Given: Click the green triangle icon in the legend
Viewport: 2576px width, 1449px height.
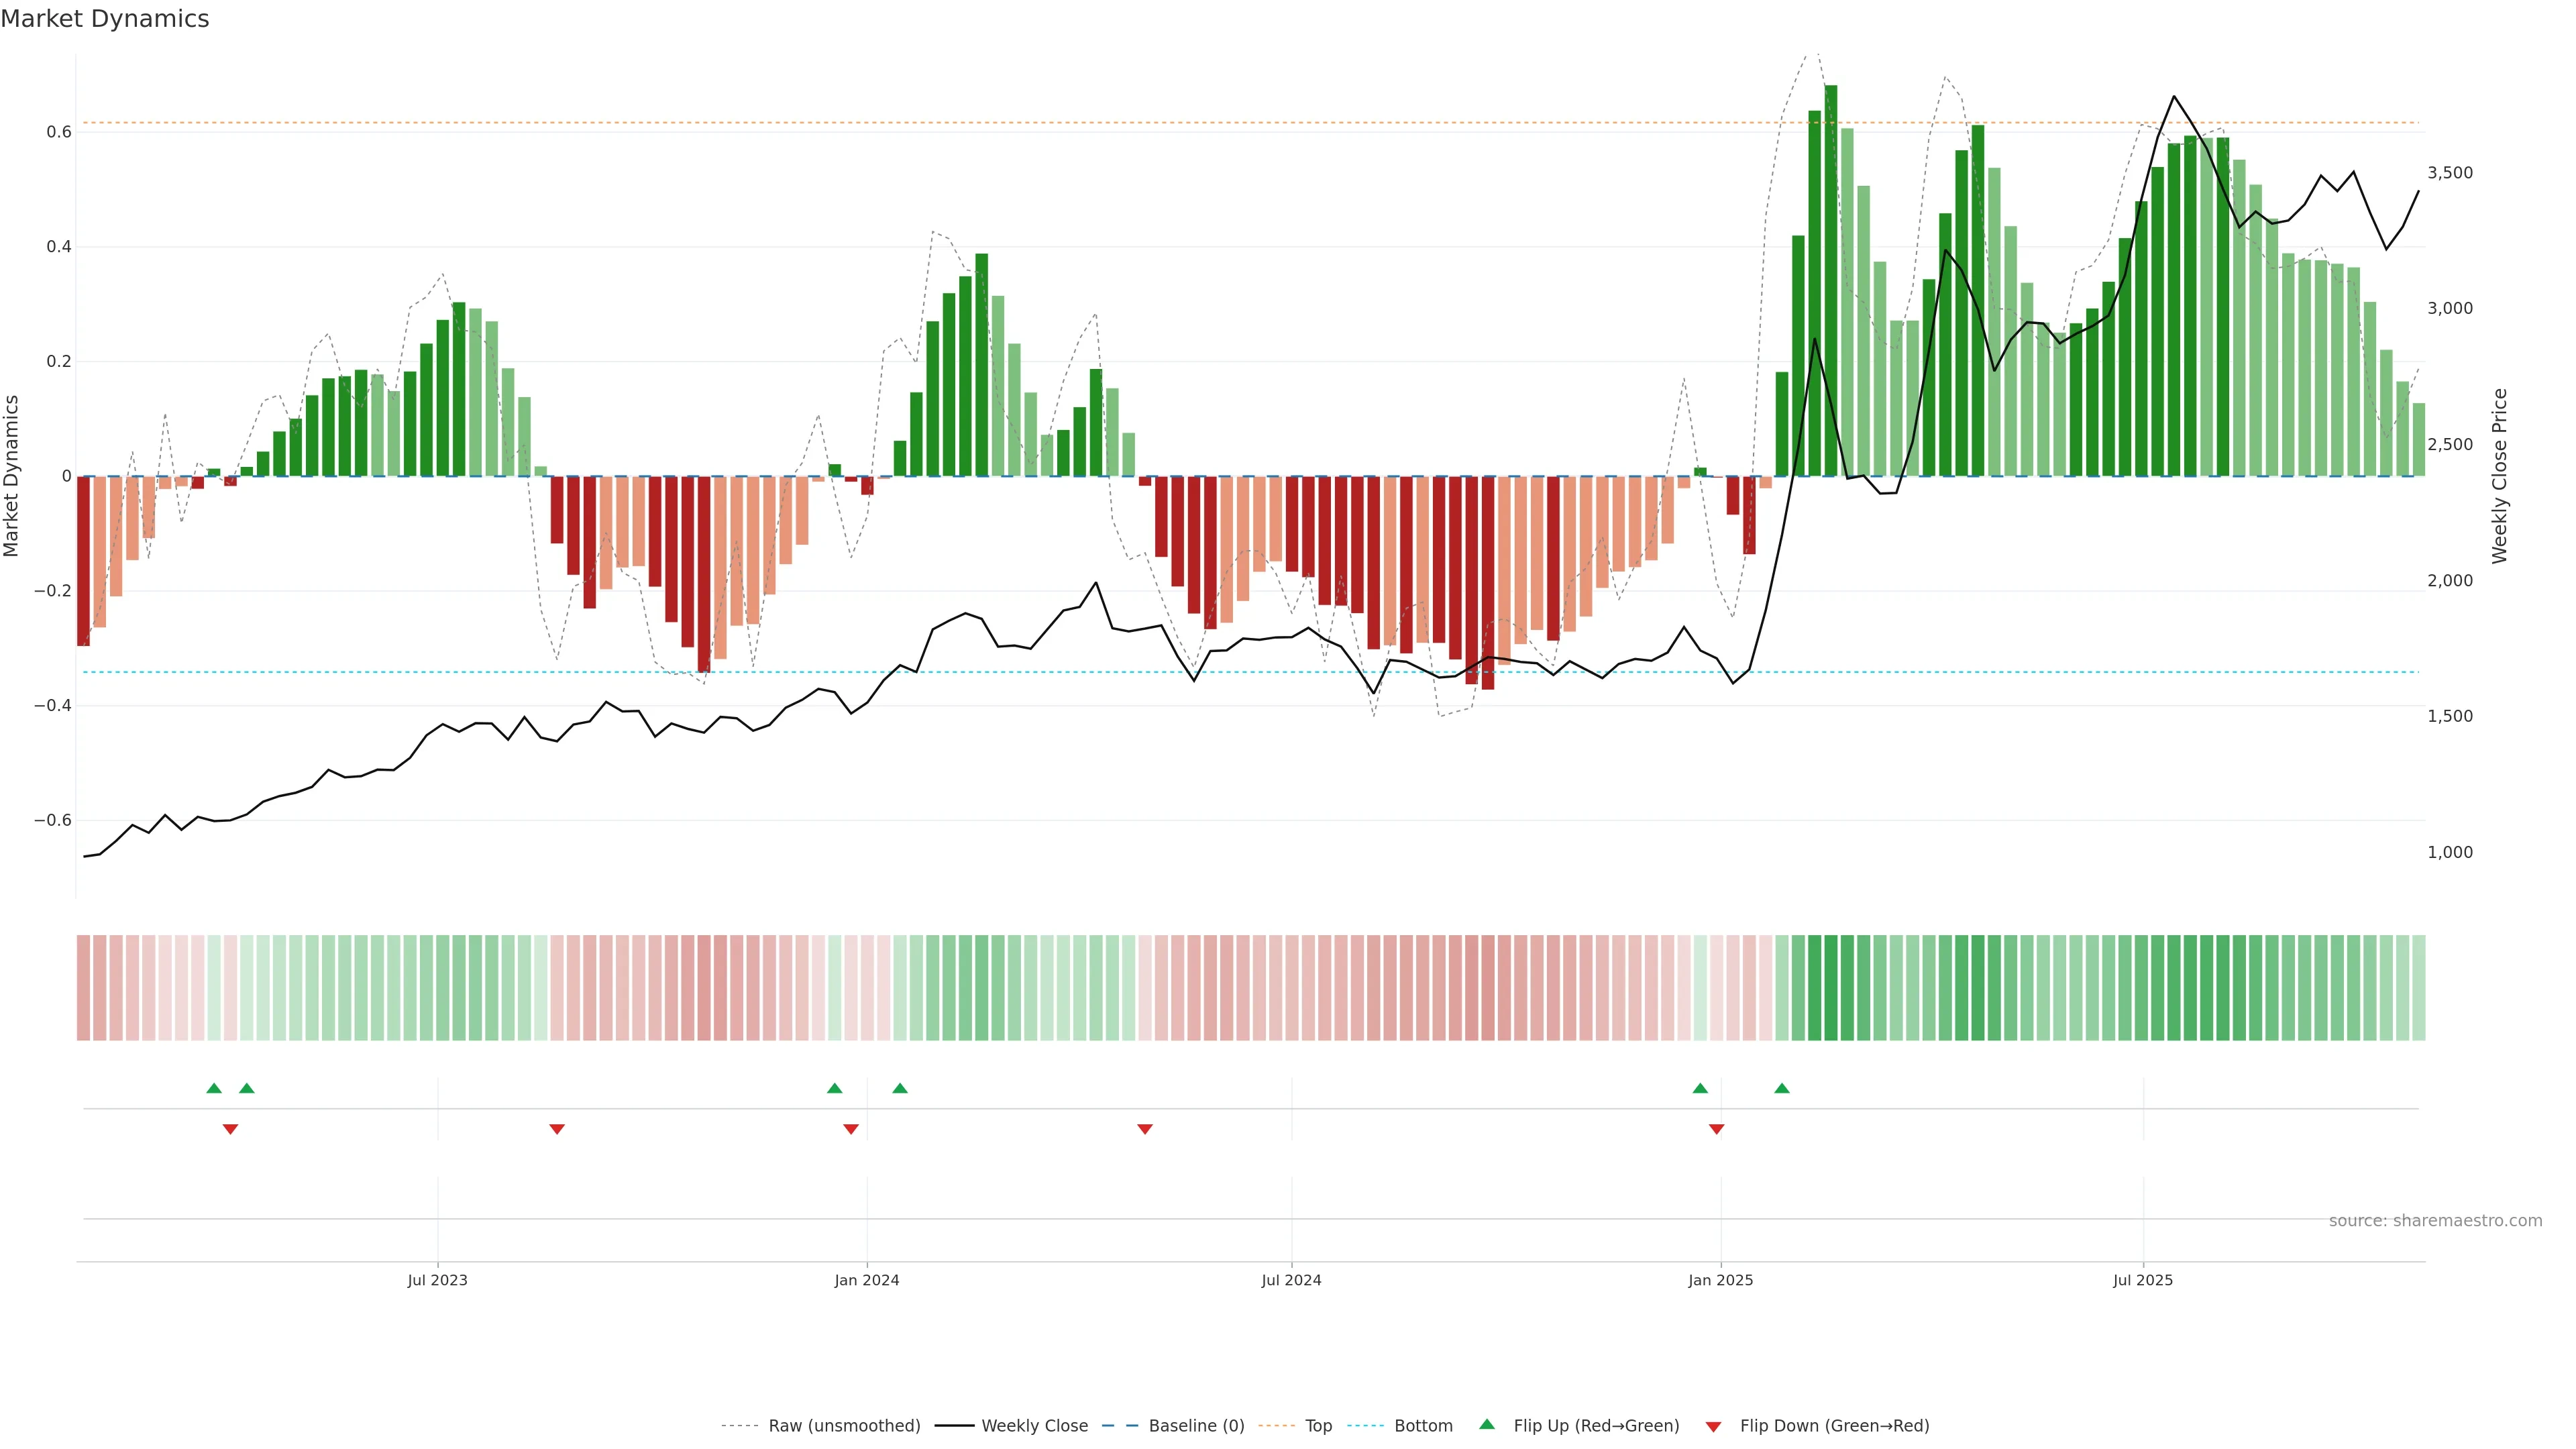Looking at the screenshot, I should pyautogui.click(x=1487, y=1424).
